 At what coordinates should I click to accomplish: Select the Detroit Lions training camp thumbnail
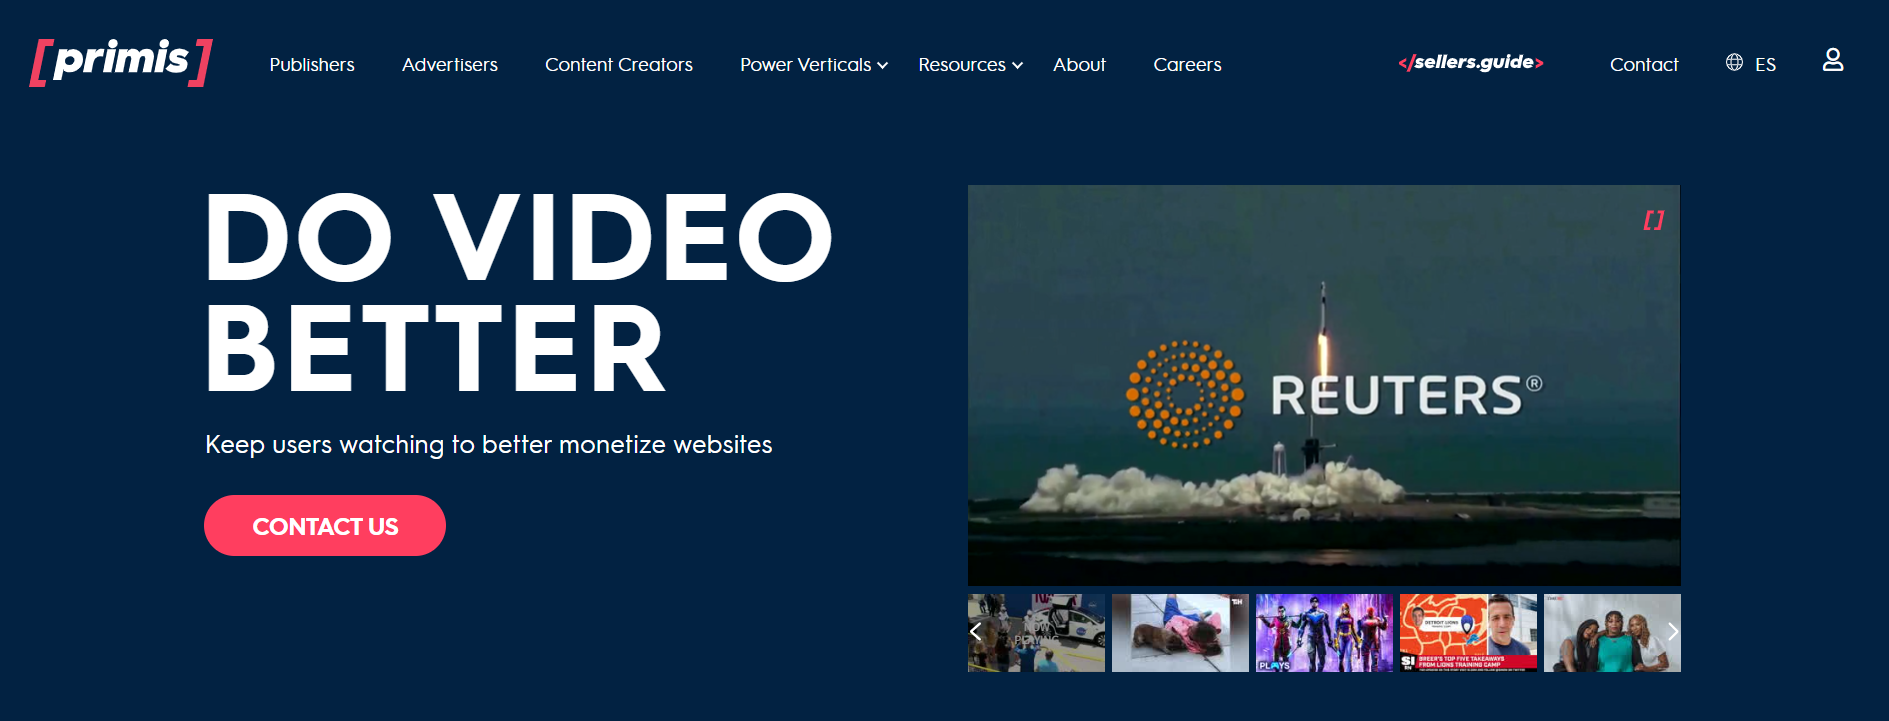1467,633
